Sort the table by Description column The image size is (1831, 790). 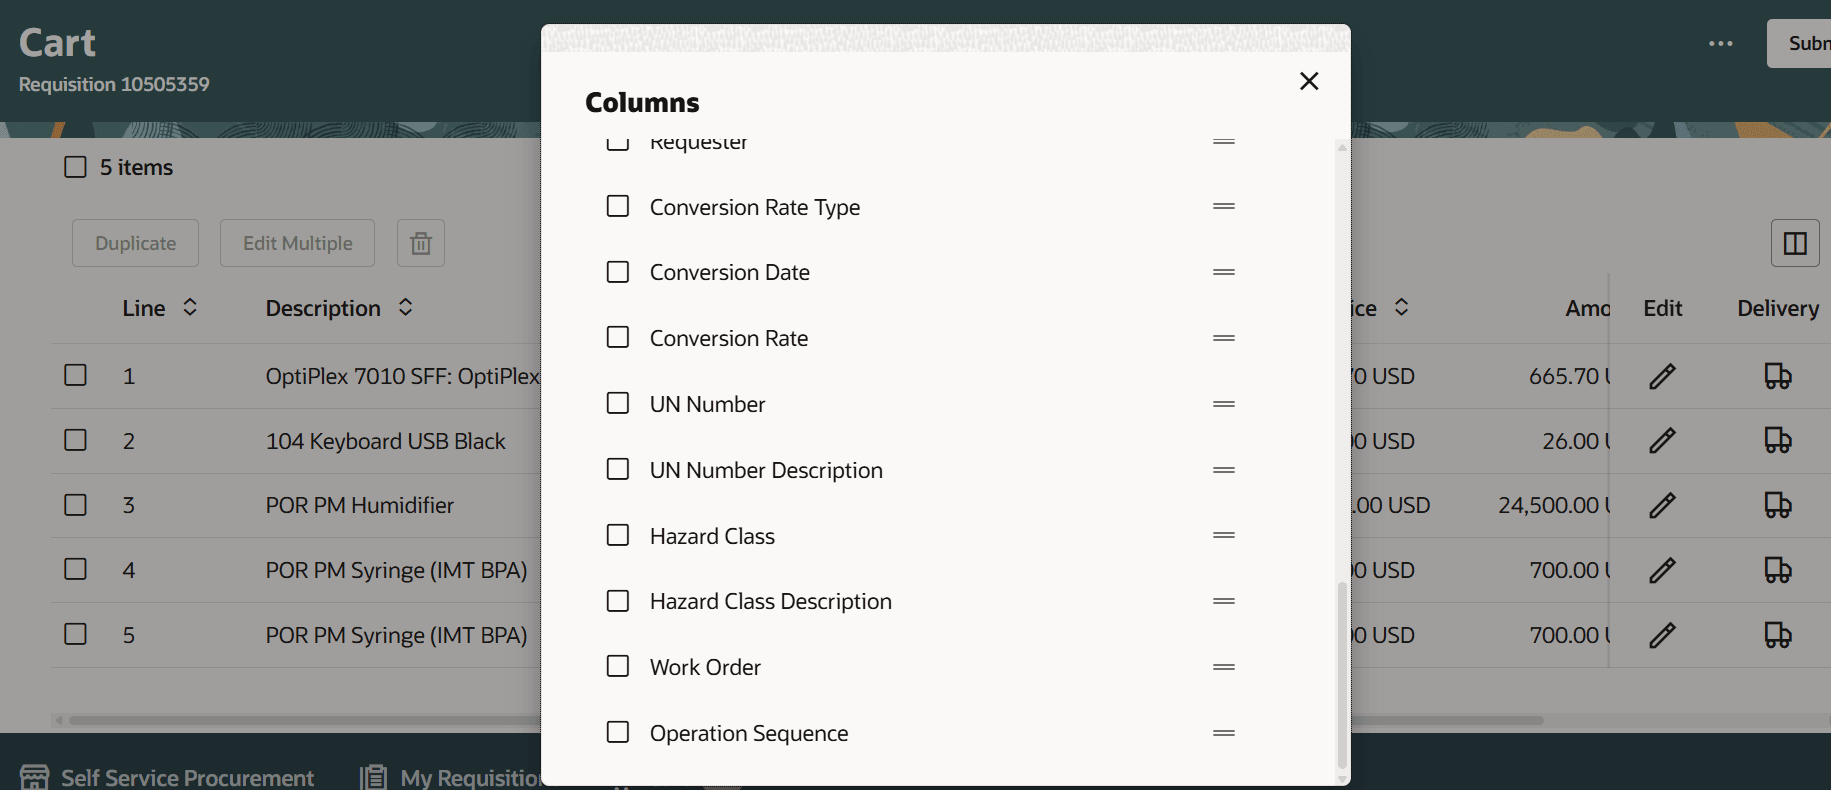405,307
